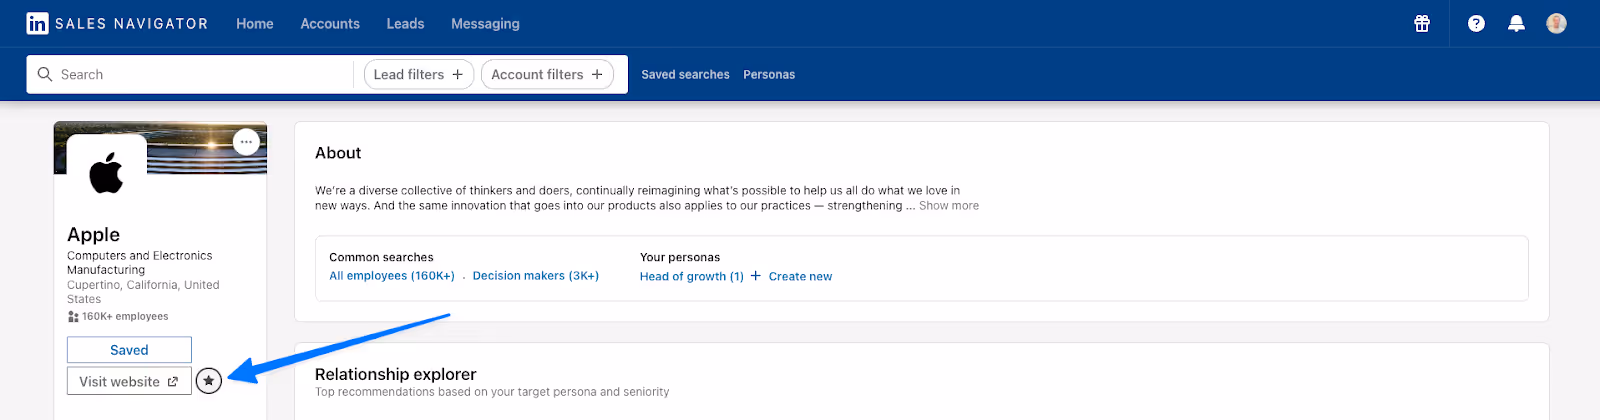Screen dimensions: 1600x420
Task: Expand Account filters
Action: click(547, 74)
